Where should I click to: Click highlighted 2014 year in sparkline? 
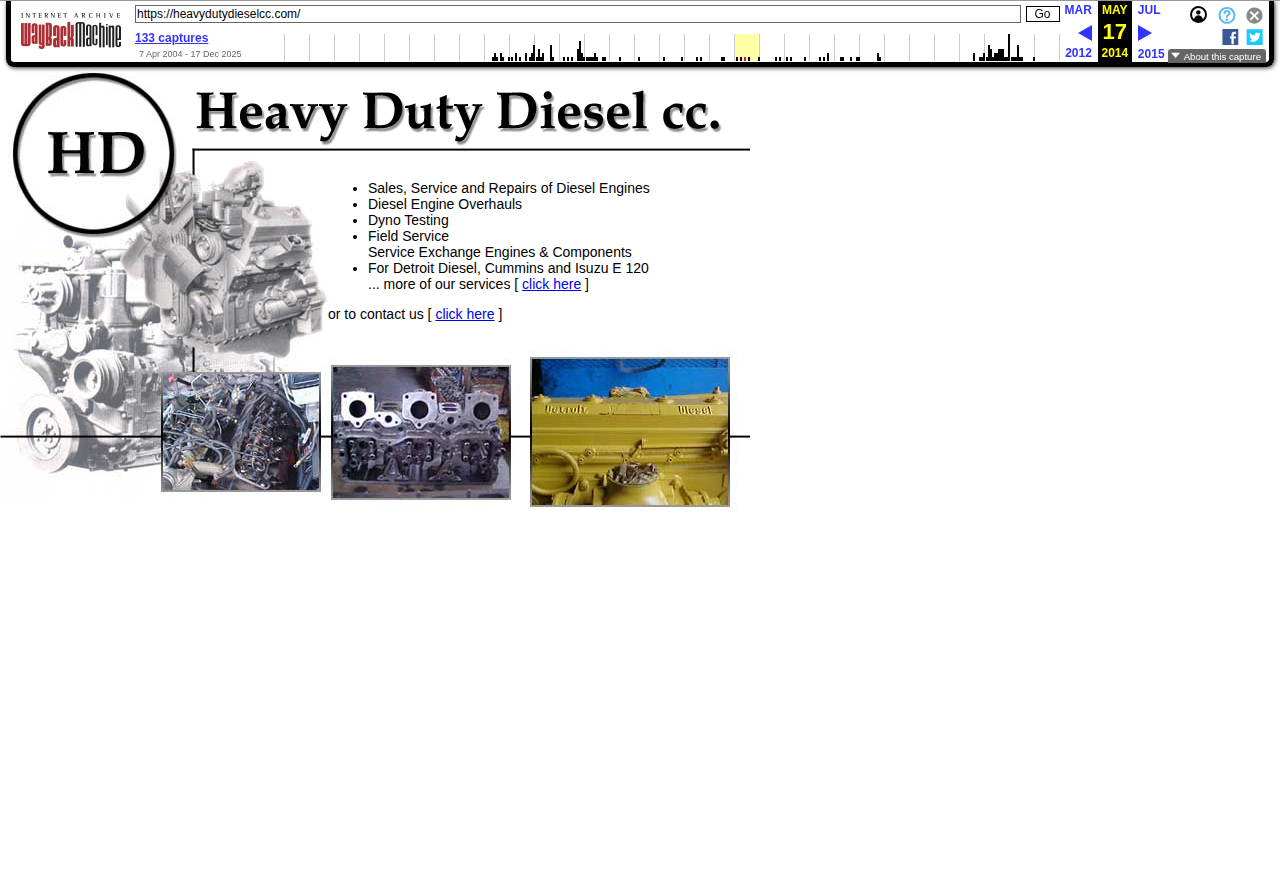(746, 47)
